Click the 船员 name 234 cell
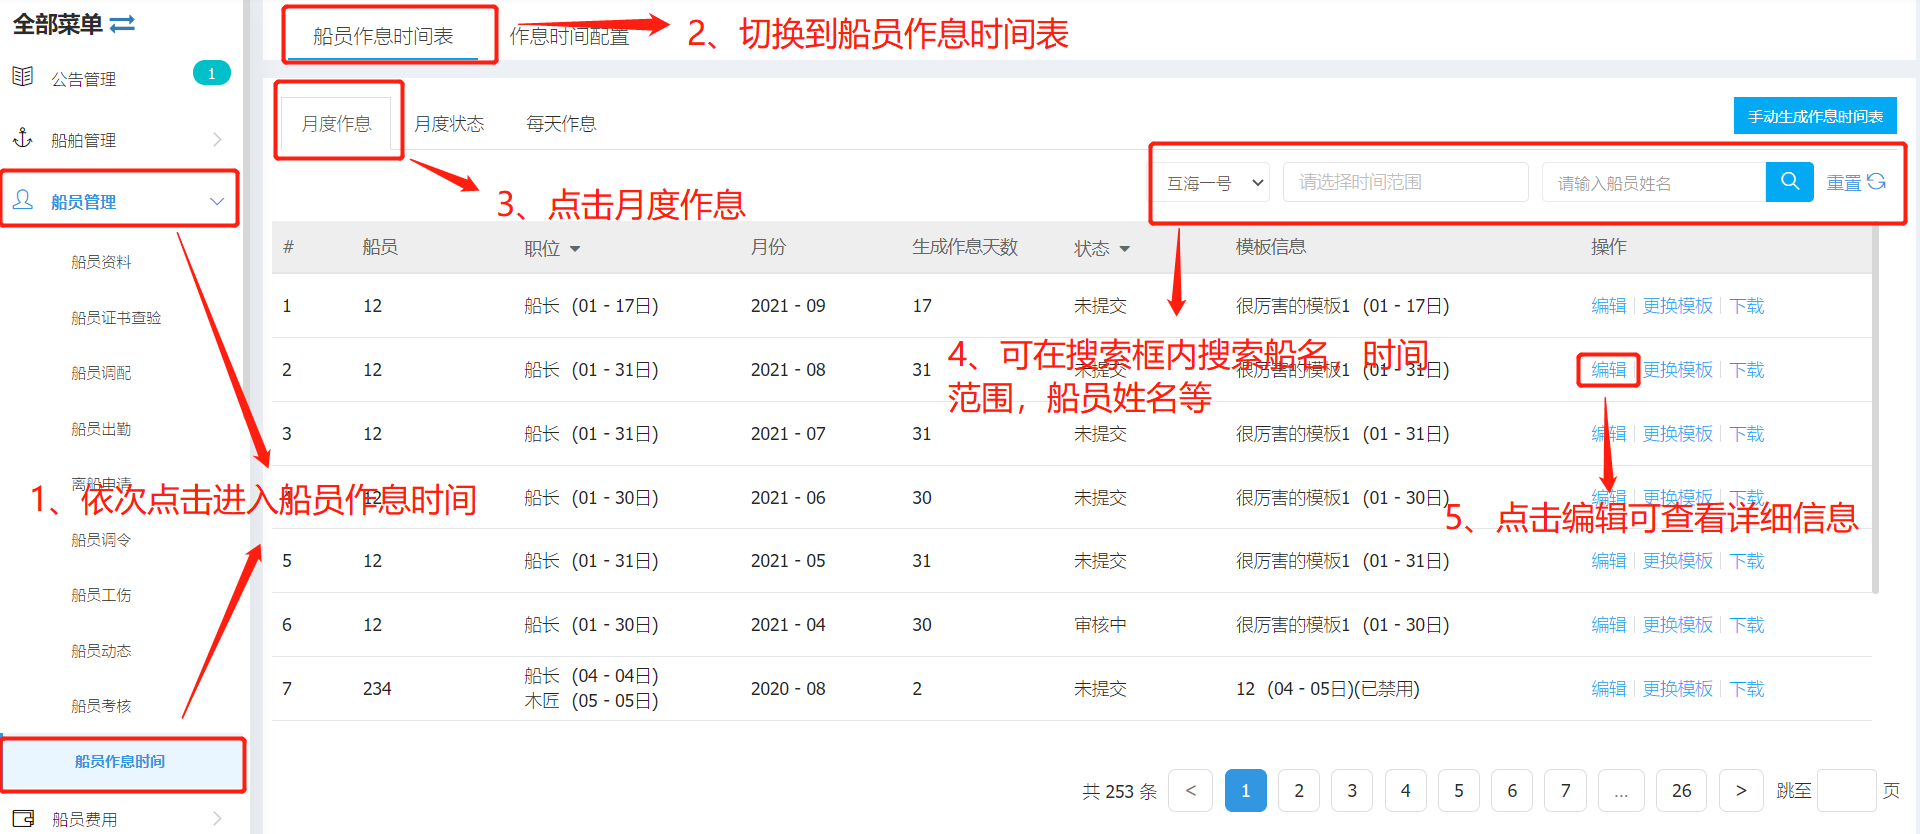 tap(377, 689)
